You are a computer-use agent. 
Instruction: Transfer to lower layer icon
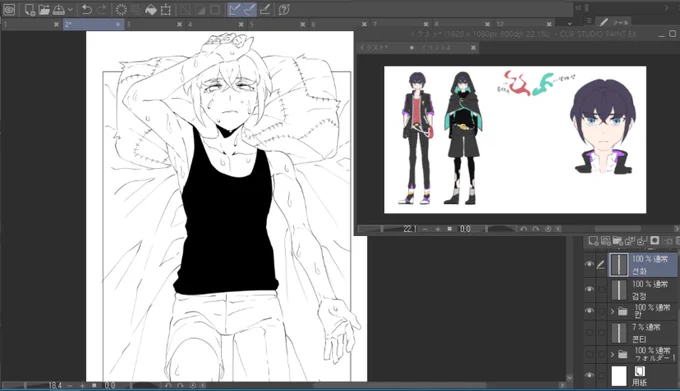[x=630, y=241]
